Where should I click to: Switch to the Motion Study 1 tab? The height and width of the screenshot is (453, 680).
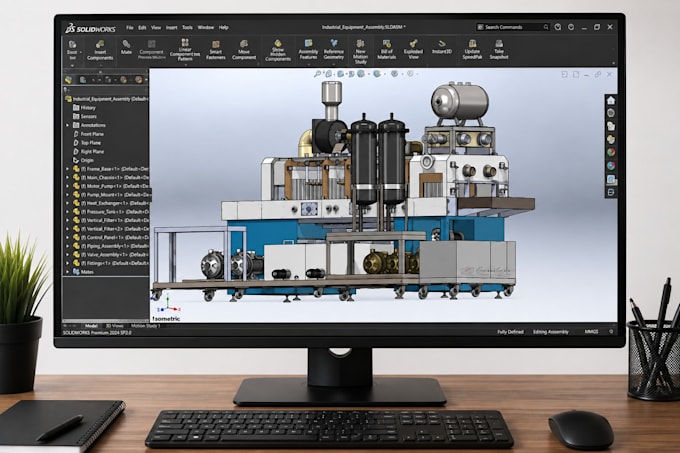click(x=145, y=326)
